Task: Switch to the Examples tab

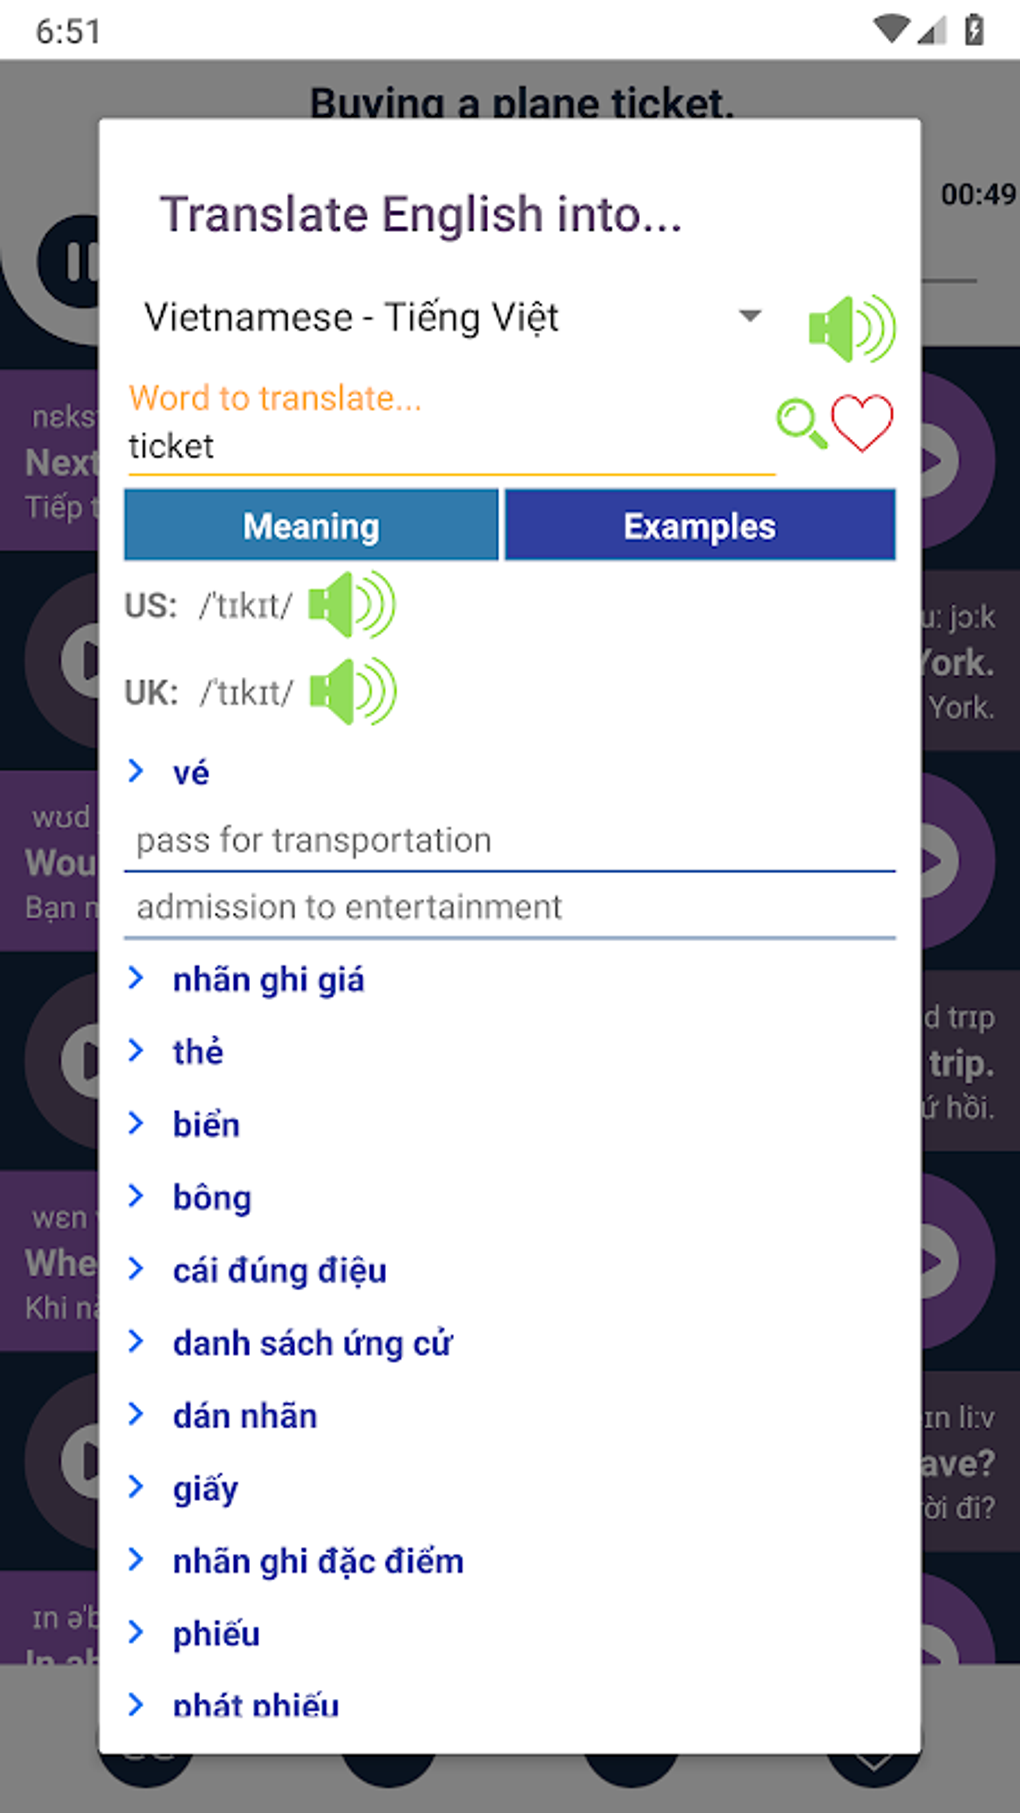Action: pos(699,524)
